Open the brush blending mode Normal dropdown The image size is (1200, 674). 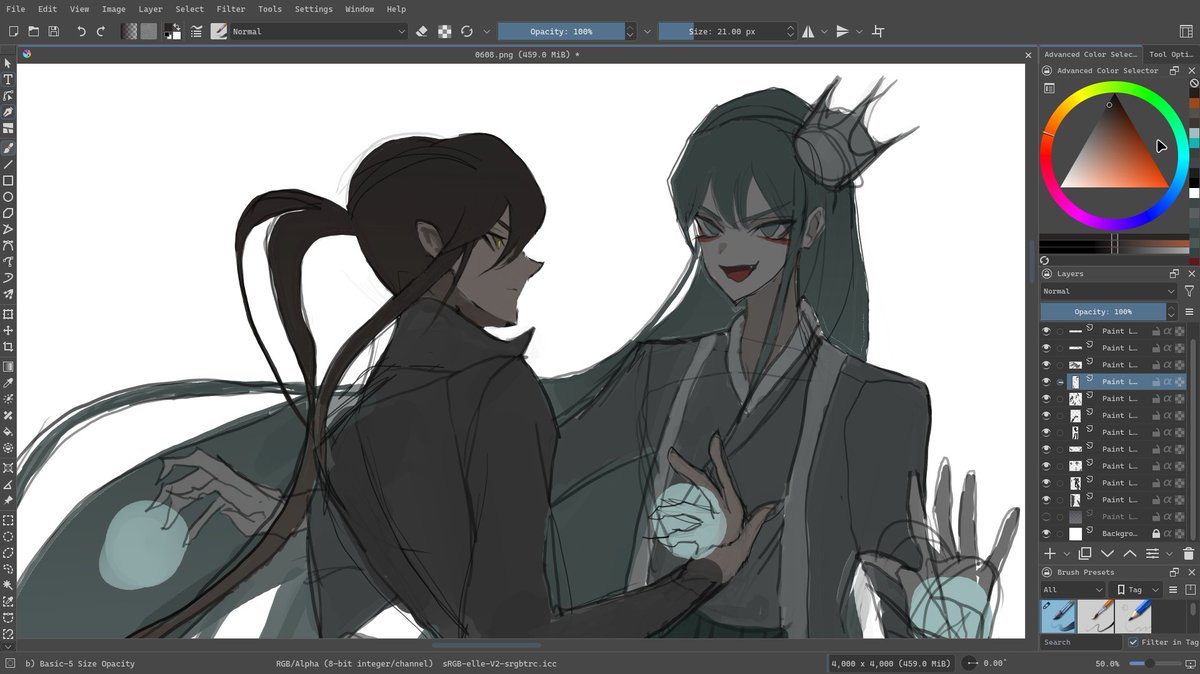point(319,31)
